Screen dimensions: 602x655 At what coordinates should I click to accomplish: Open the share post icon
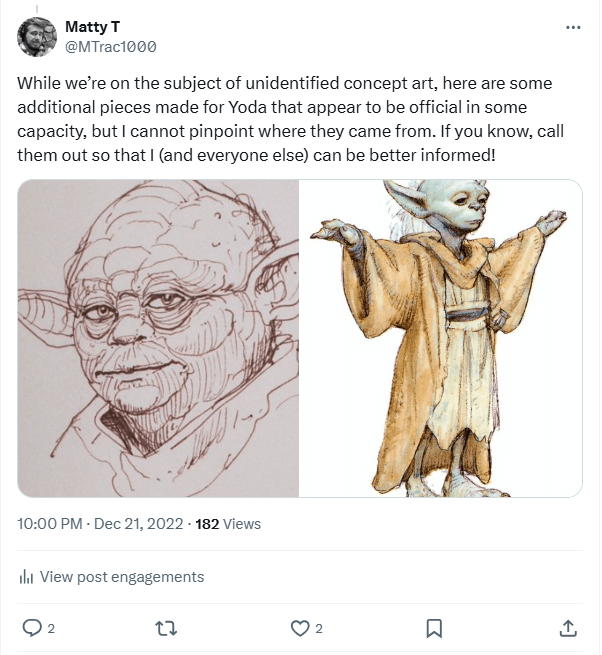coord(567,628)
